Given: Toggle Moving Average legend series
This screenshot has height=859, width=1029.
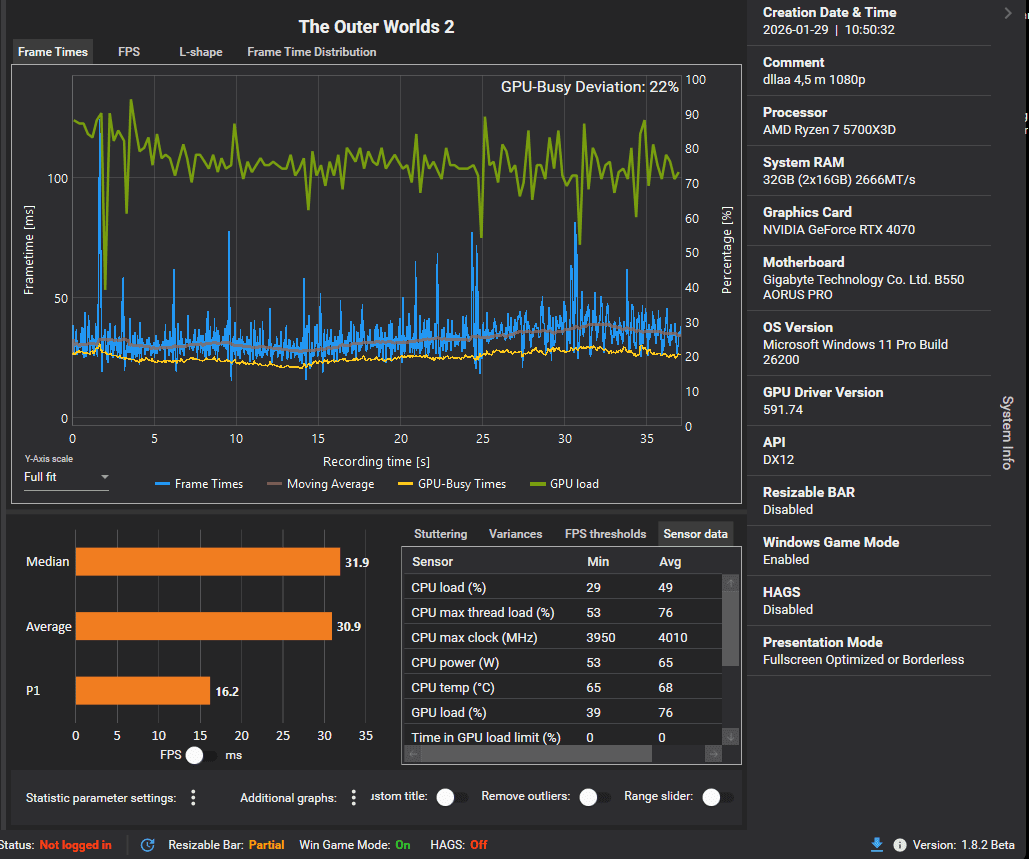Looking at the screenshot, I should pos(321,484).
